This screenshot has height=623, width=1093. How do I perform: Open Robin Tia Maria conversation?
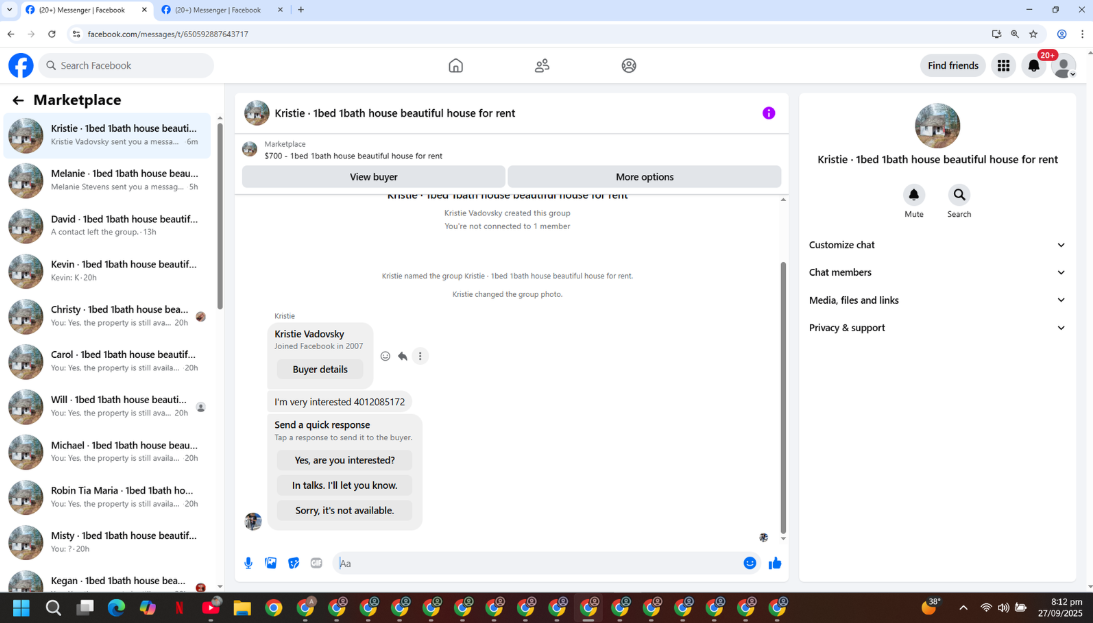point(107,498)
